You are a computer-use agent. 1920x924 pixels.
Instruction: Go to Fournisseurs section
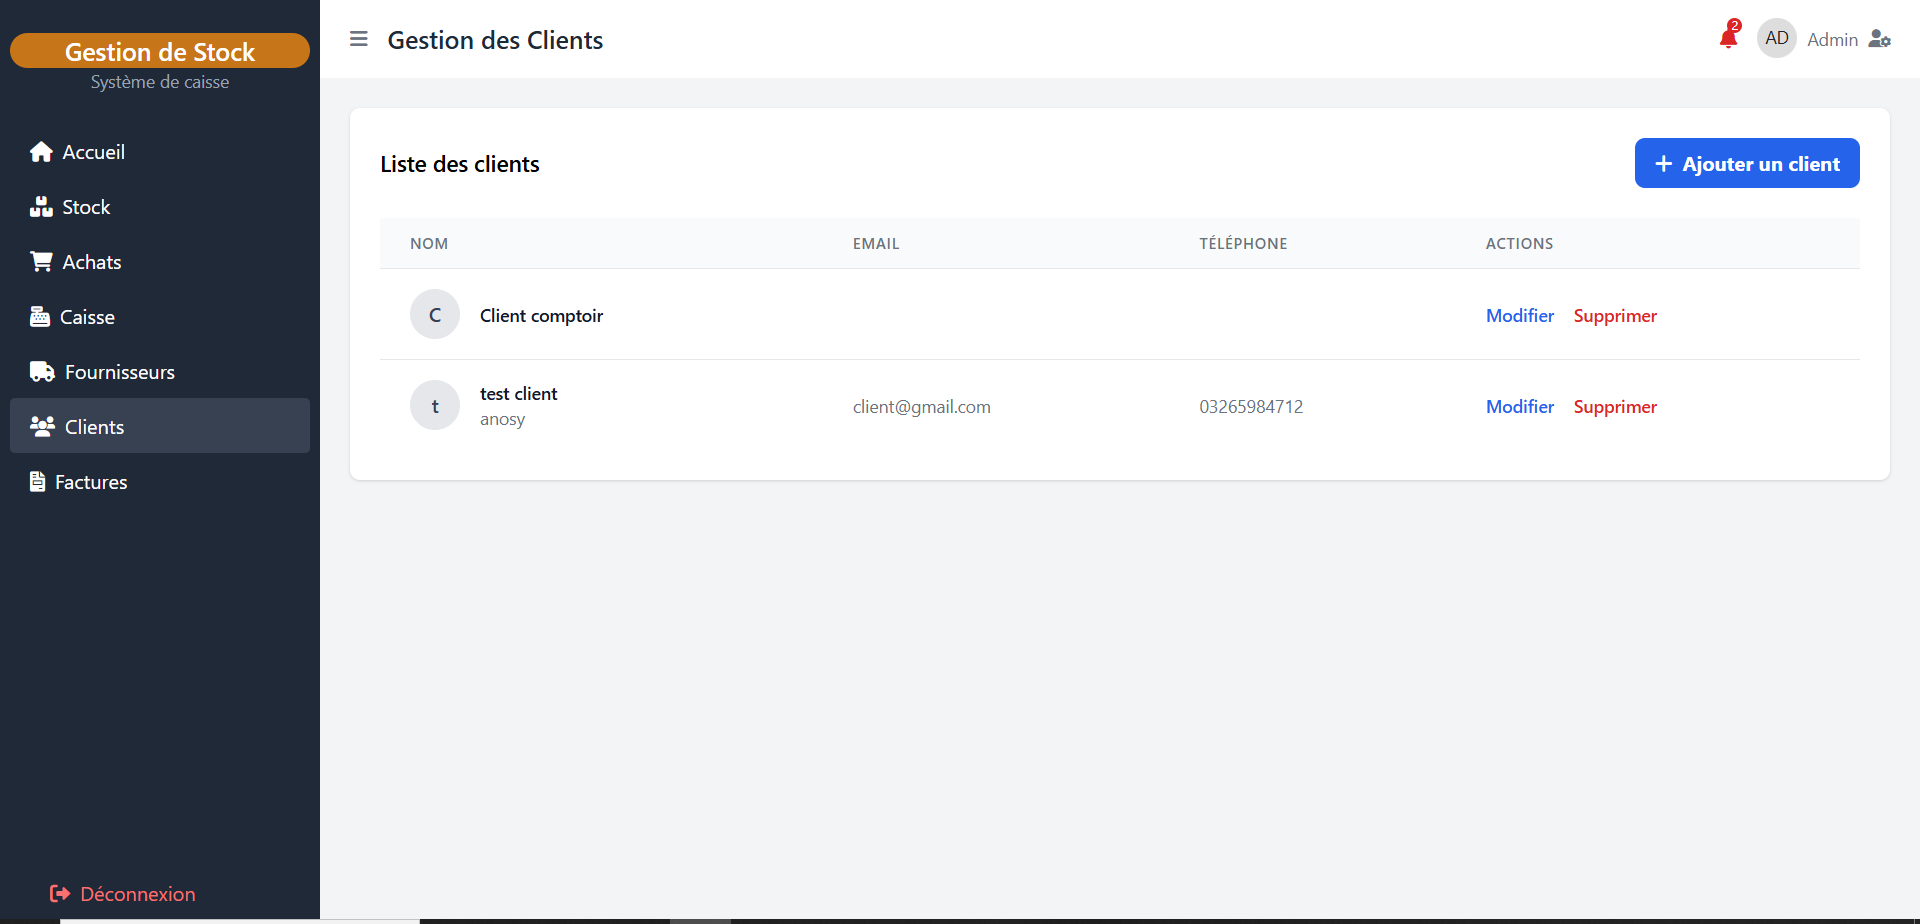[119, 372]
